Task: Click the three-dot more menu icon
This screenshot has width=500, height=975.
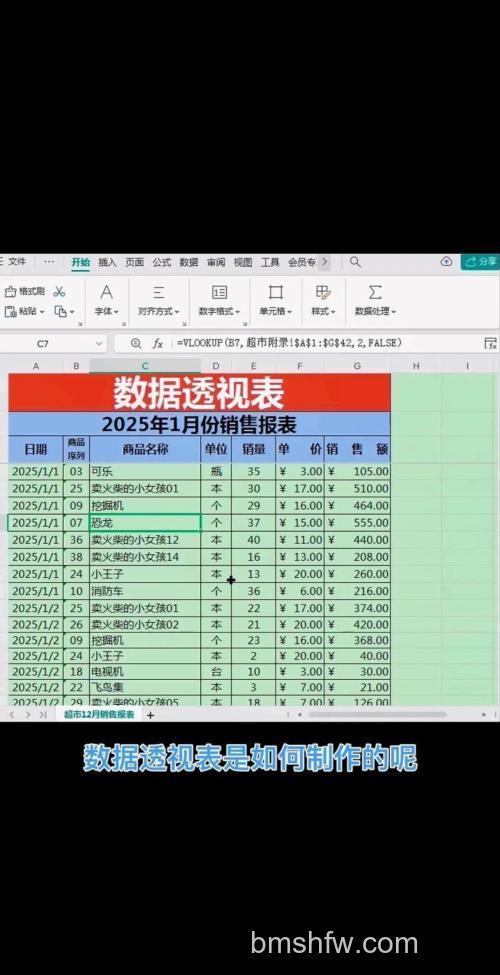Action: (49, 262)
